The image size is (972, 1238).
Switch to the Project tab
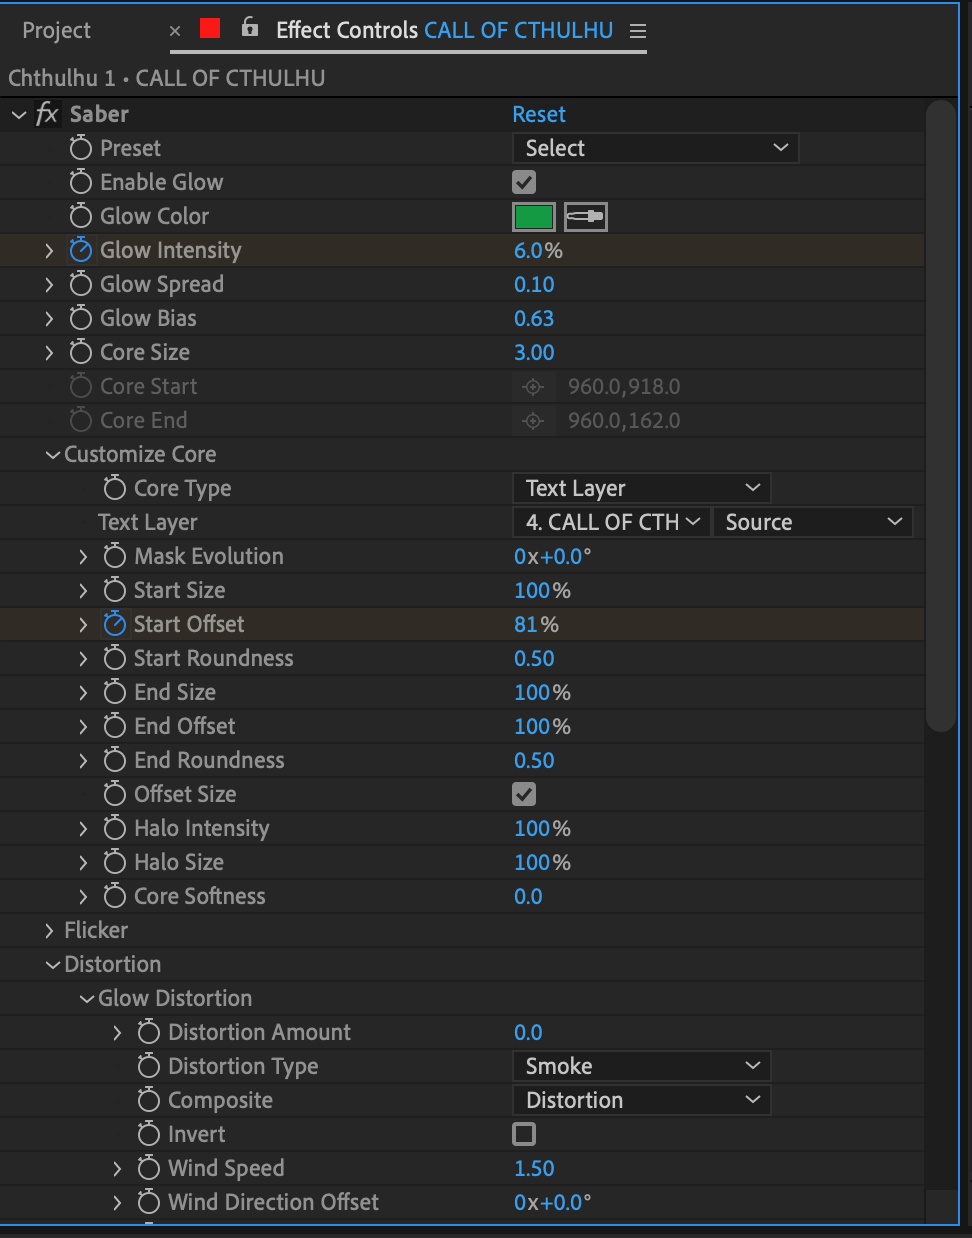click(x=57, y=31)
